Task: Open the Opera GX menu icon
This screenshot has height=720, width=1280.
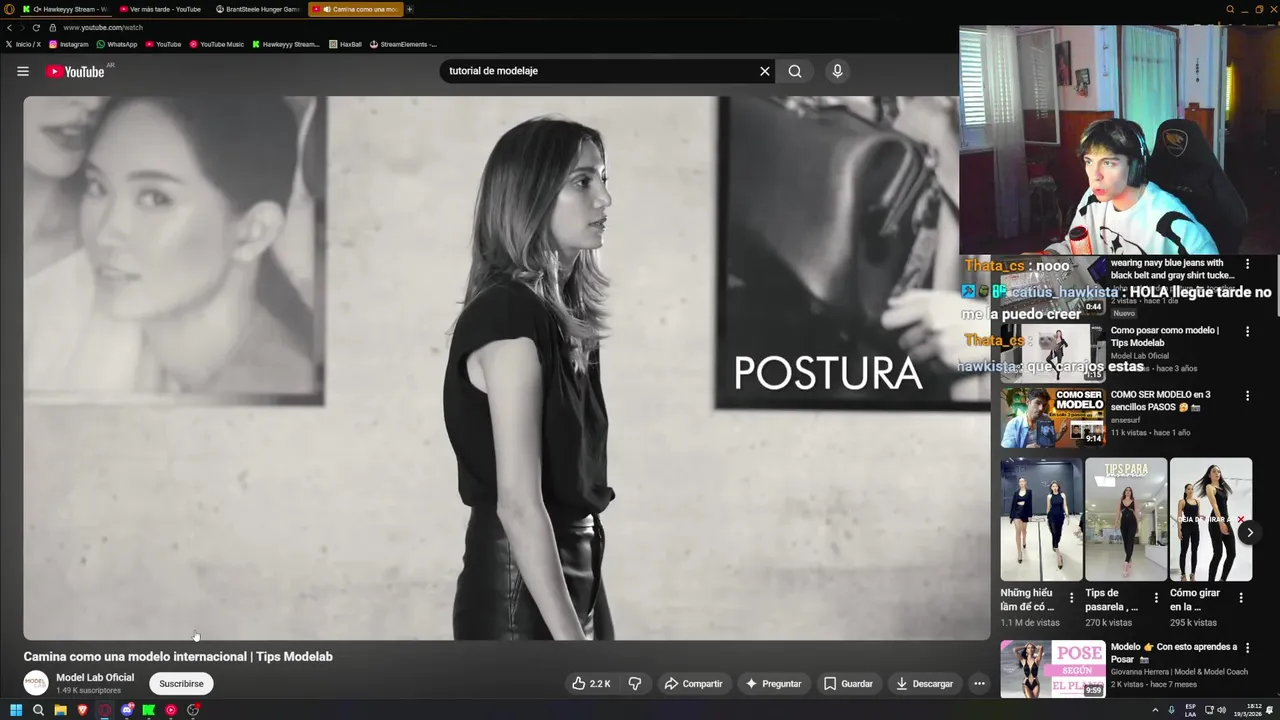Action: [x=9, y=9]
